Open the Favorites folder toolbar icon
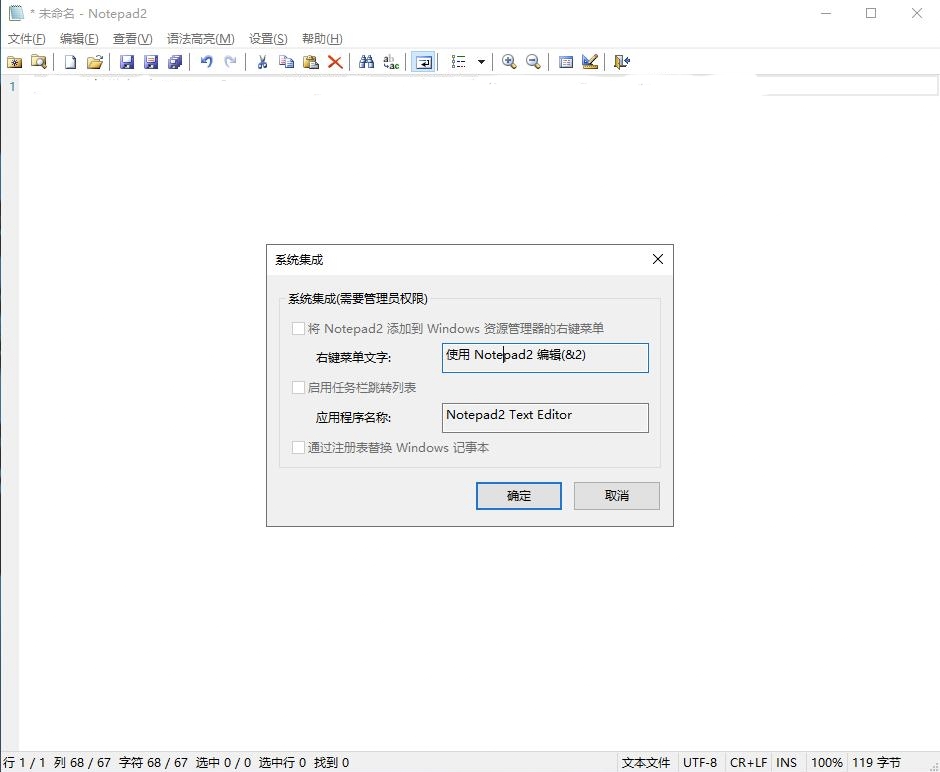The height and width of the screenshot is (772, 940). pyautogui.click(x=14, y=62)
